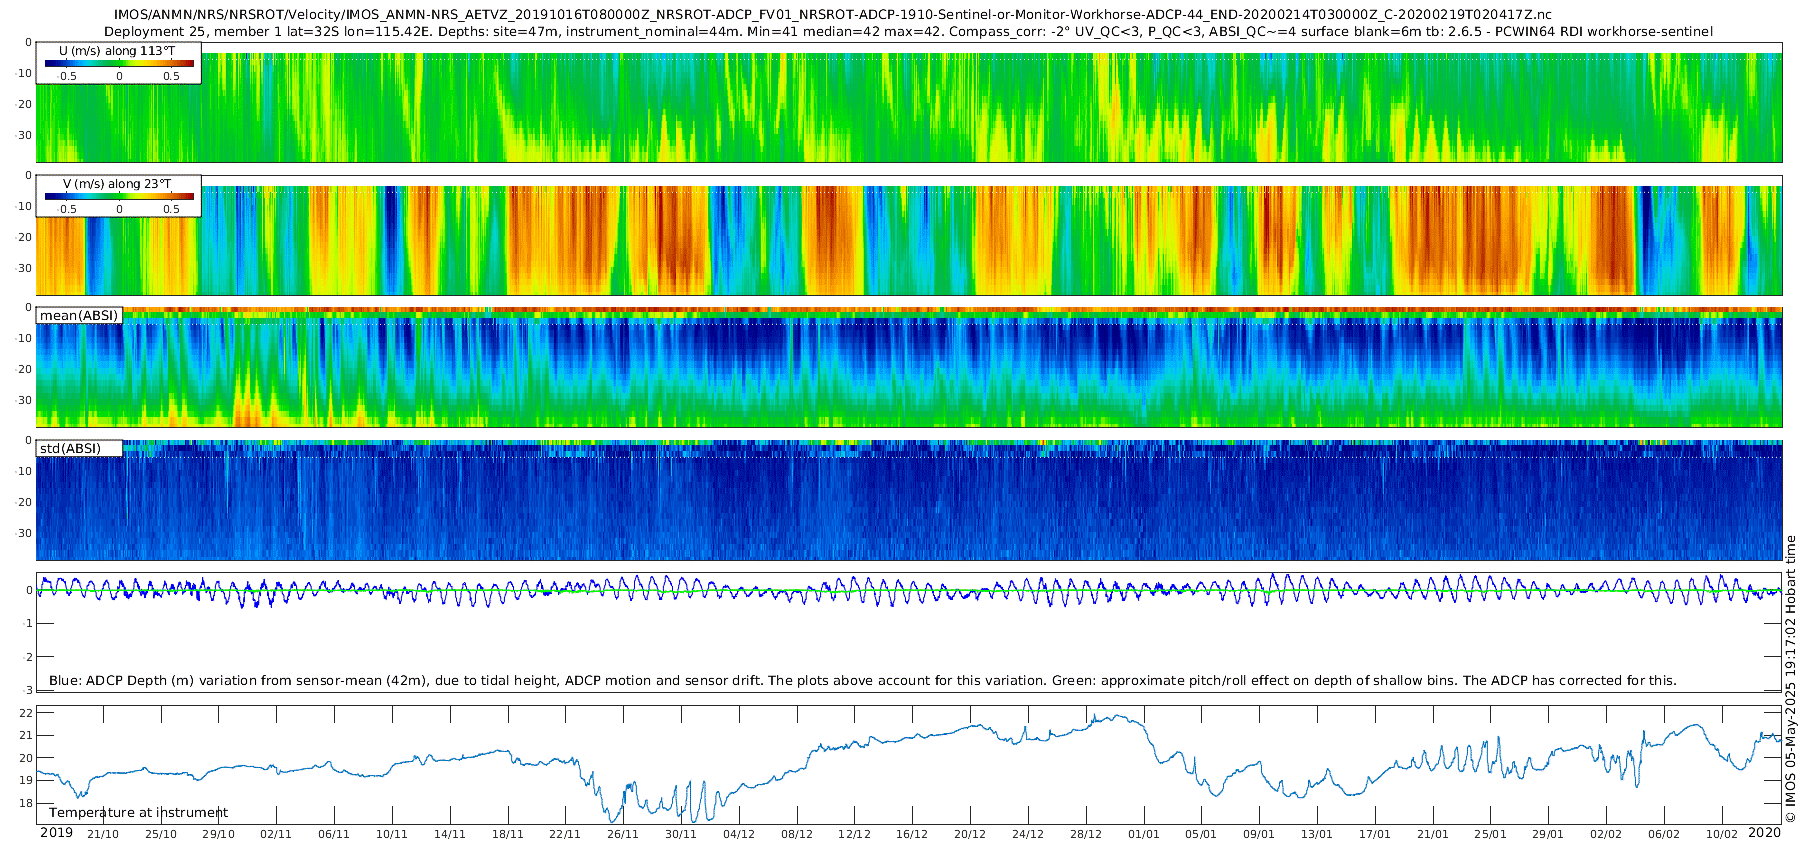Click the 'U (m/s) along 113°T' legend label

click(x=118, y=51)
